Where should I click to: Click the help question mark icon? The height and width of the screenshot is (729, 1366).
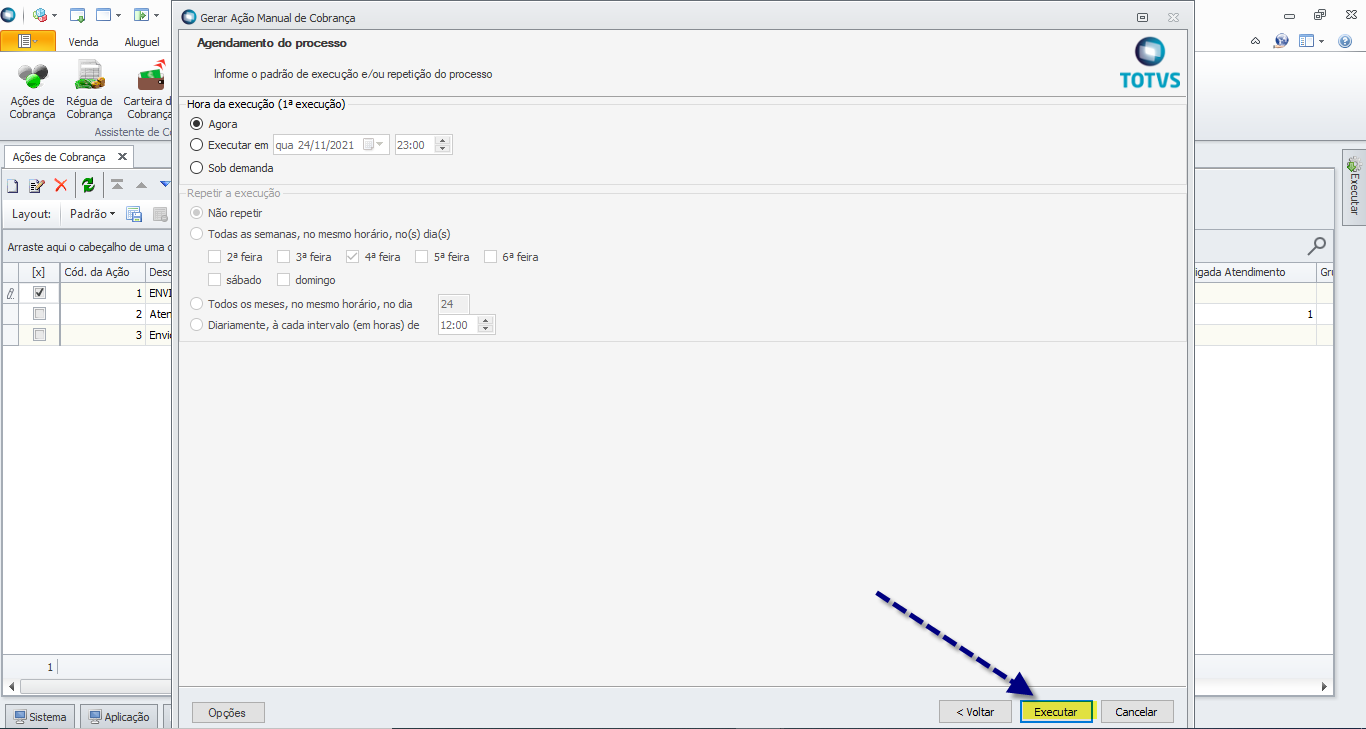[1345, 41]
